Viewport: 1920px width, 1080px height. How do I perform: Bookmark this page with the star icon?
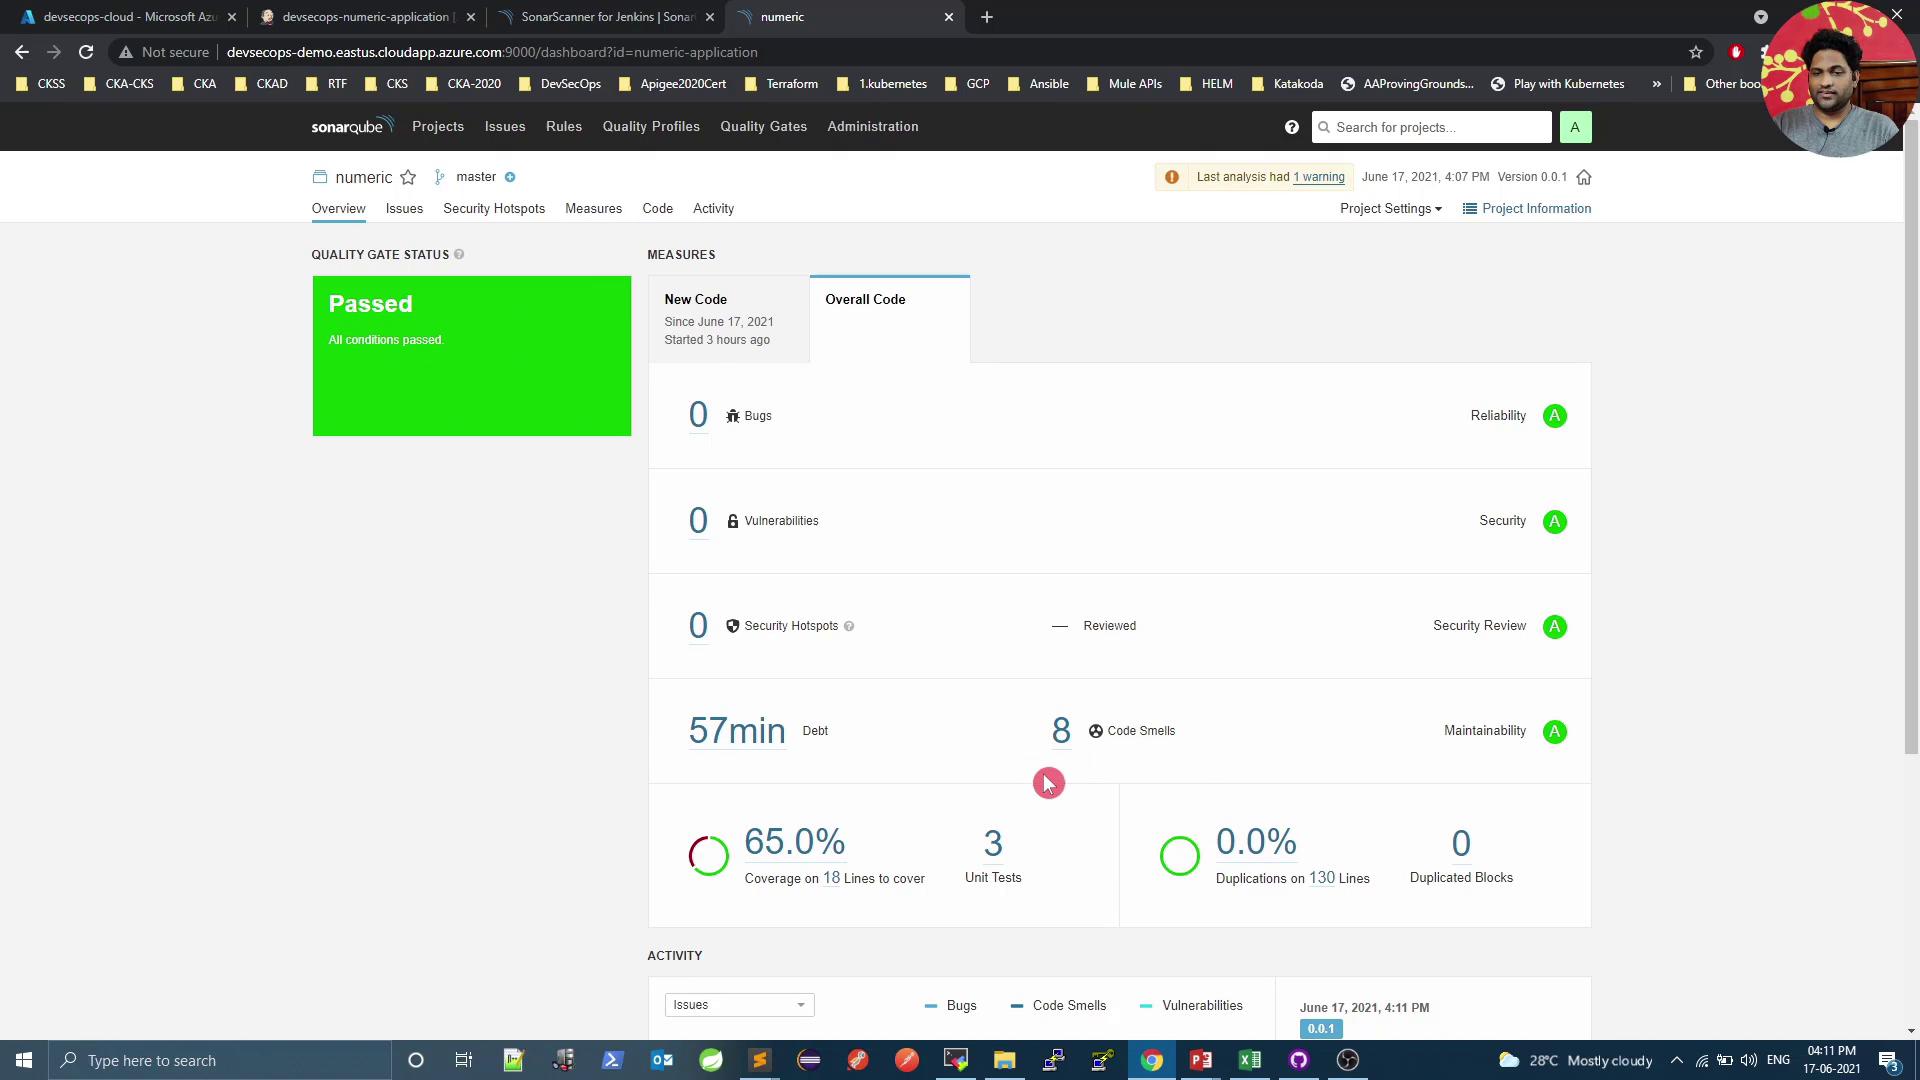1695,52
